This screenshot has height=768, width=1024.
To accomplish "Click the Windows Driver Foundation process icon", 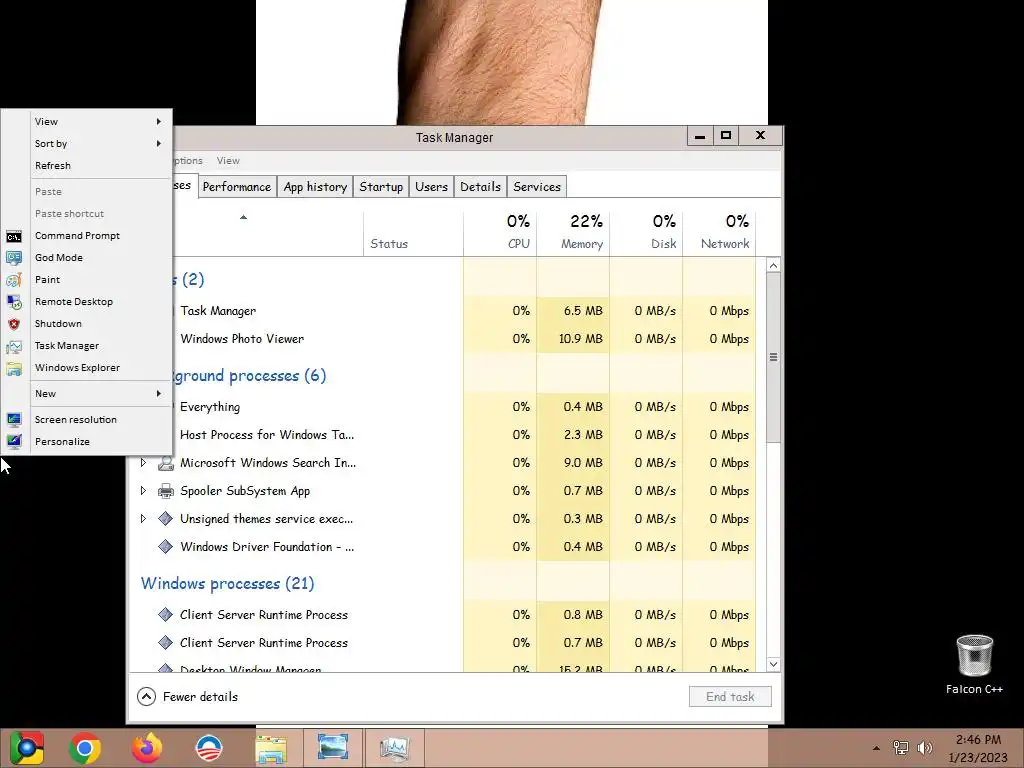I will tap(166, 547).
